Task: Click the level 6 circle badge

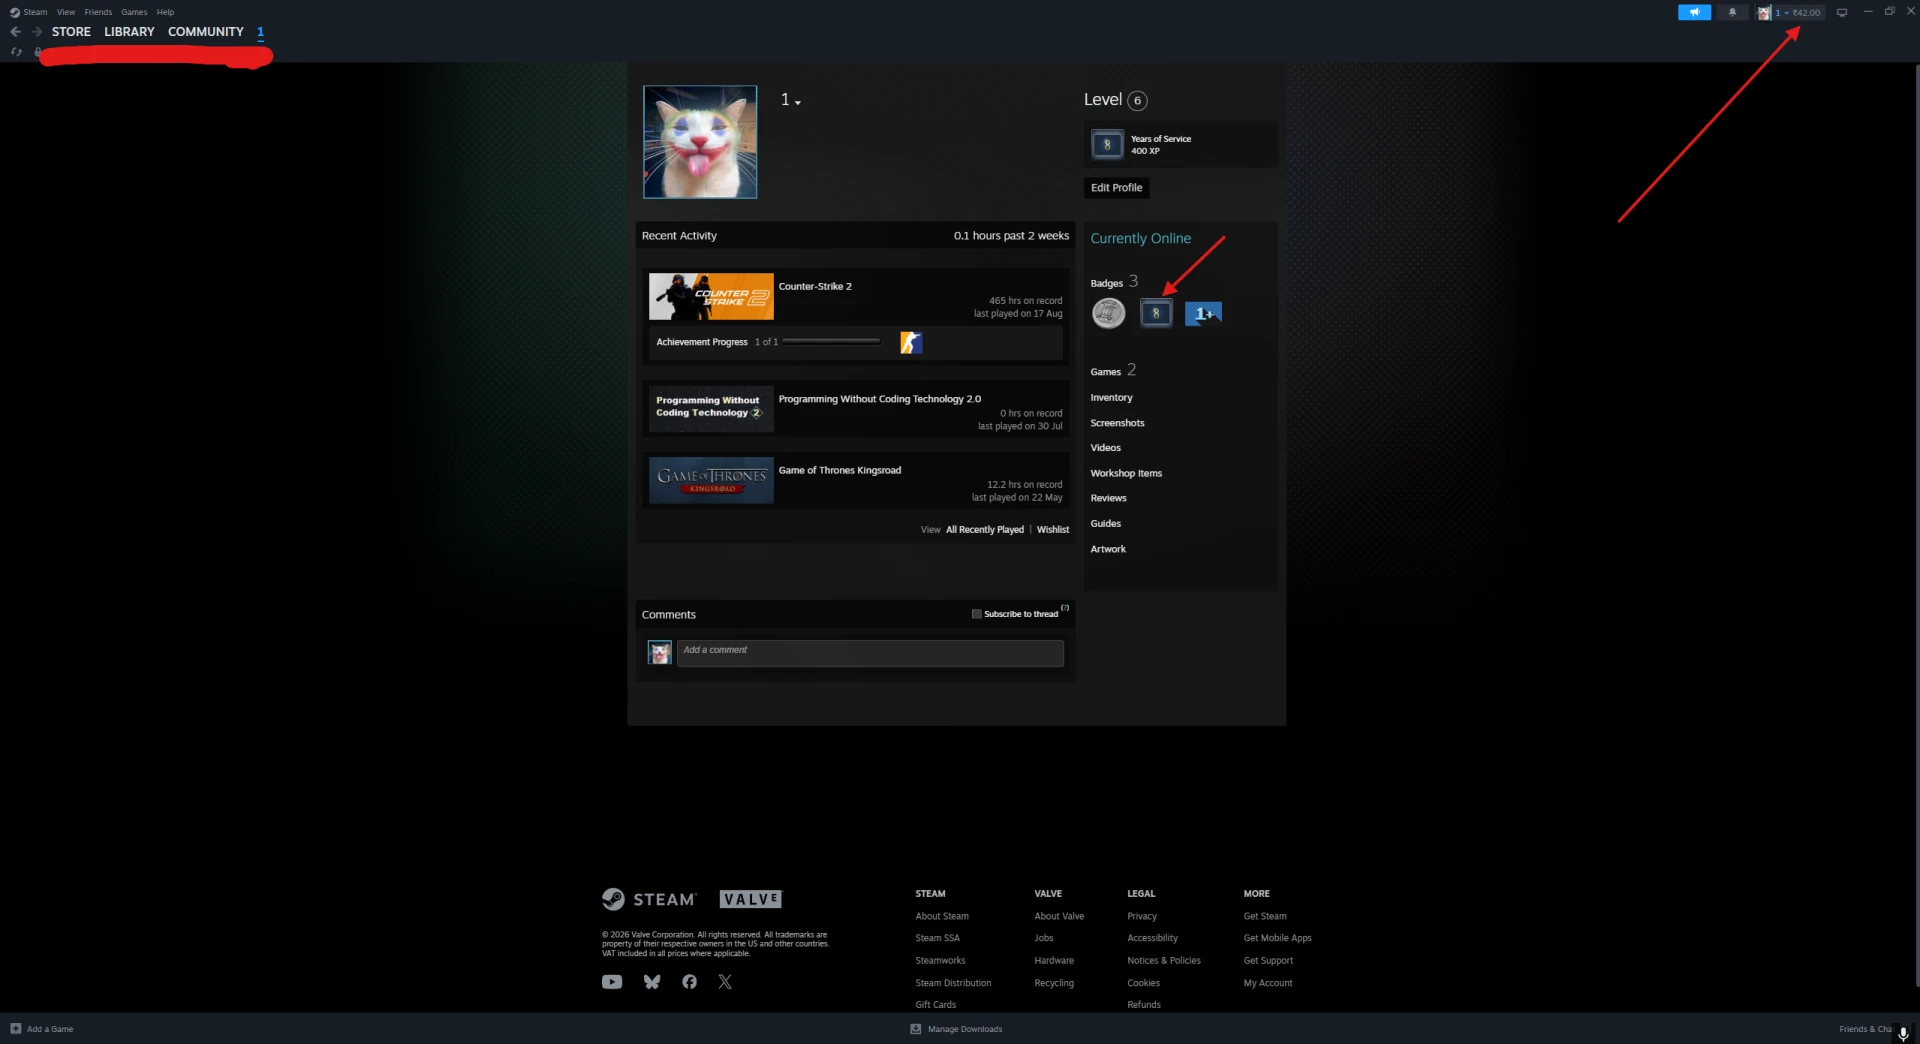Action: click(1137, 100)
